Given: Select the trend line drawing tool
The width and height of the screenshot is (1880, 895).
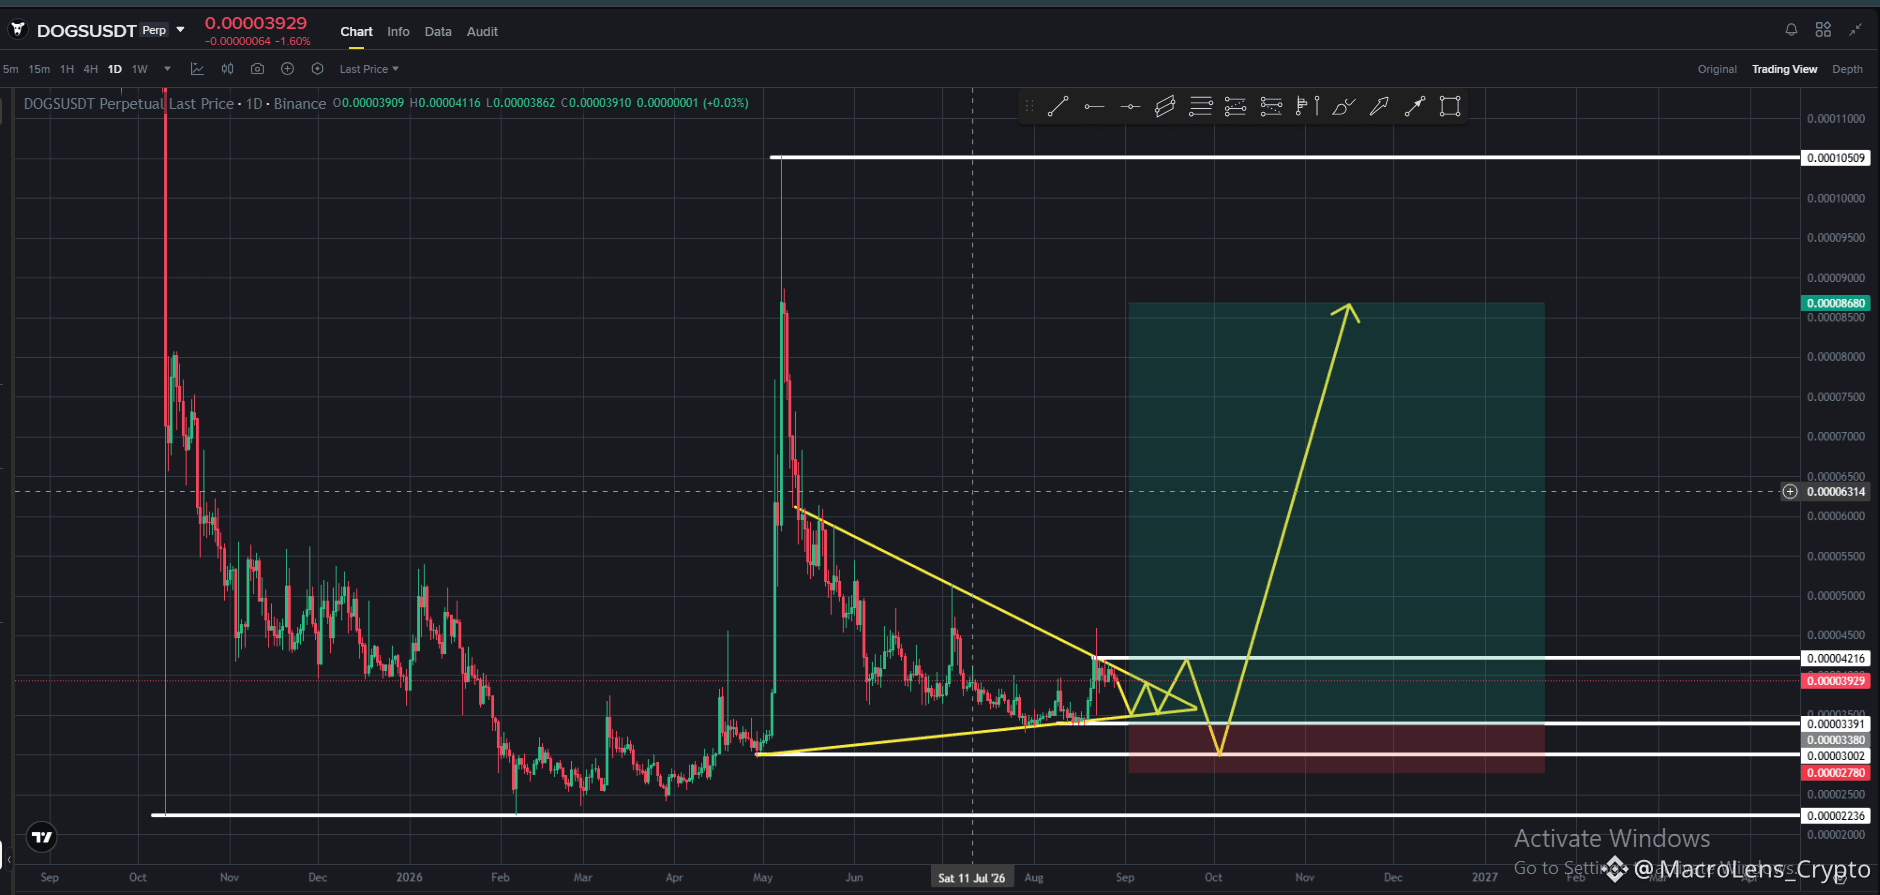Looking at the screenshot, I should (x=1058, y=106).
